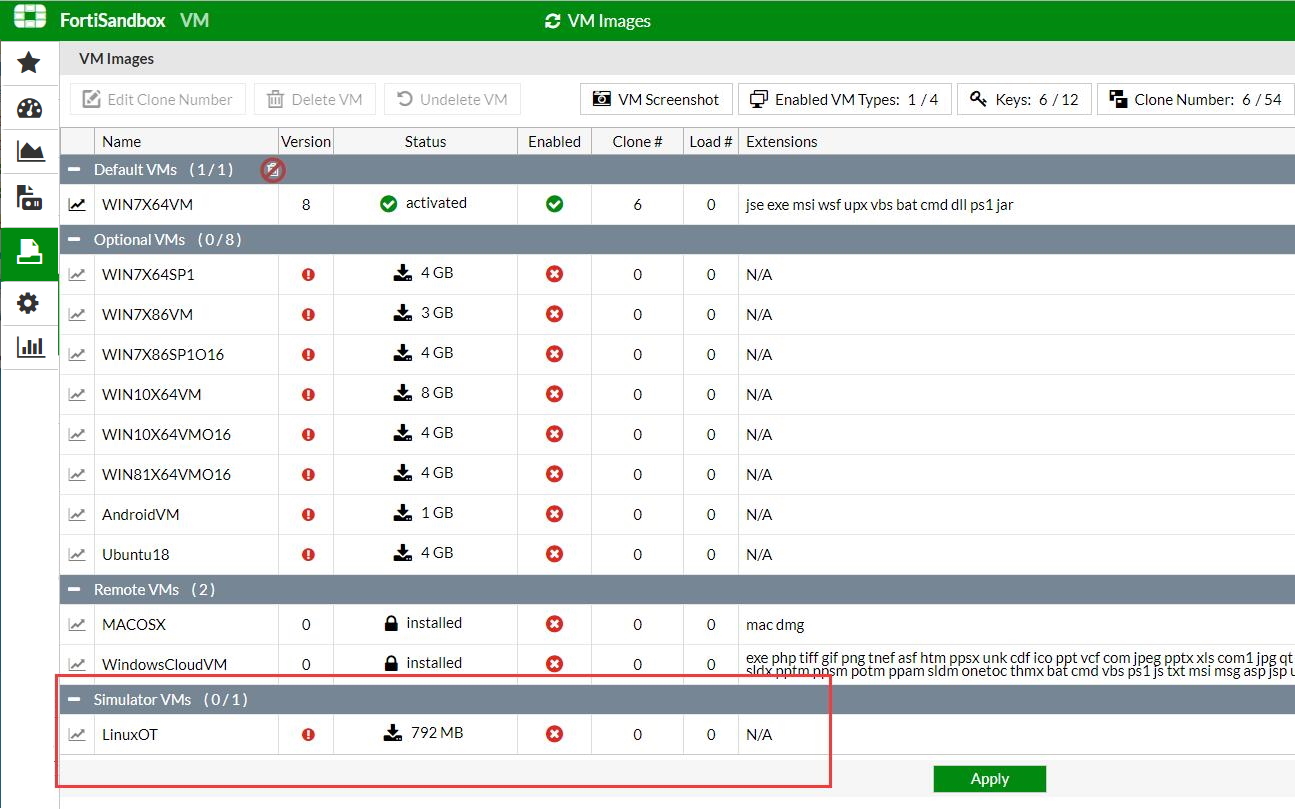Open the Favorites star in sidebar

click(x=29, y=63)
